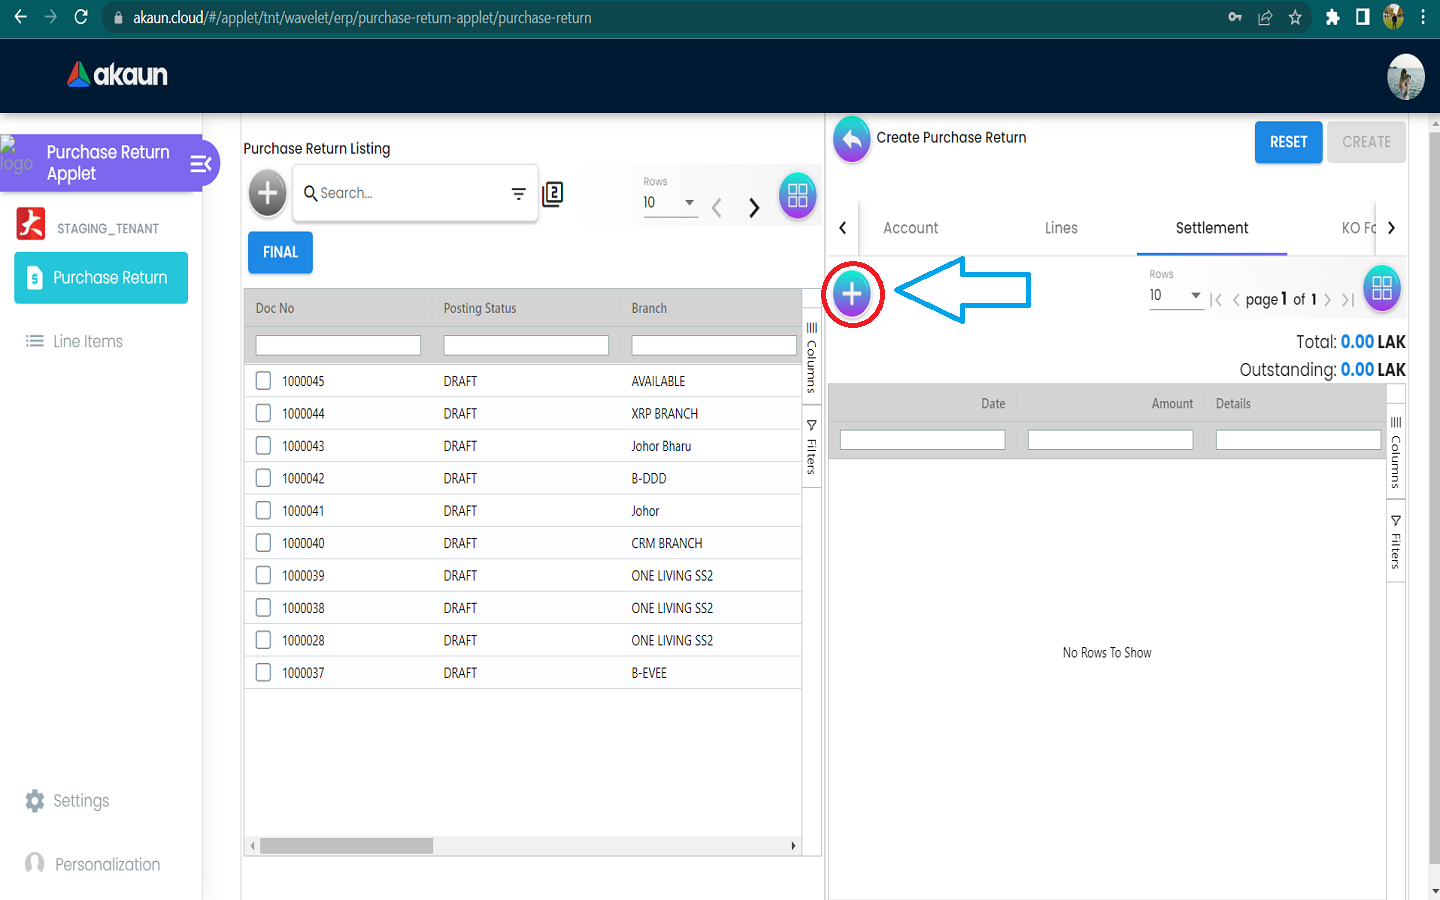Click the grey plus icon in listing
This screenshot has width=1440, height=900.
coord(267,193)
